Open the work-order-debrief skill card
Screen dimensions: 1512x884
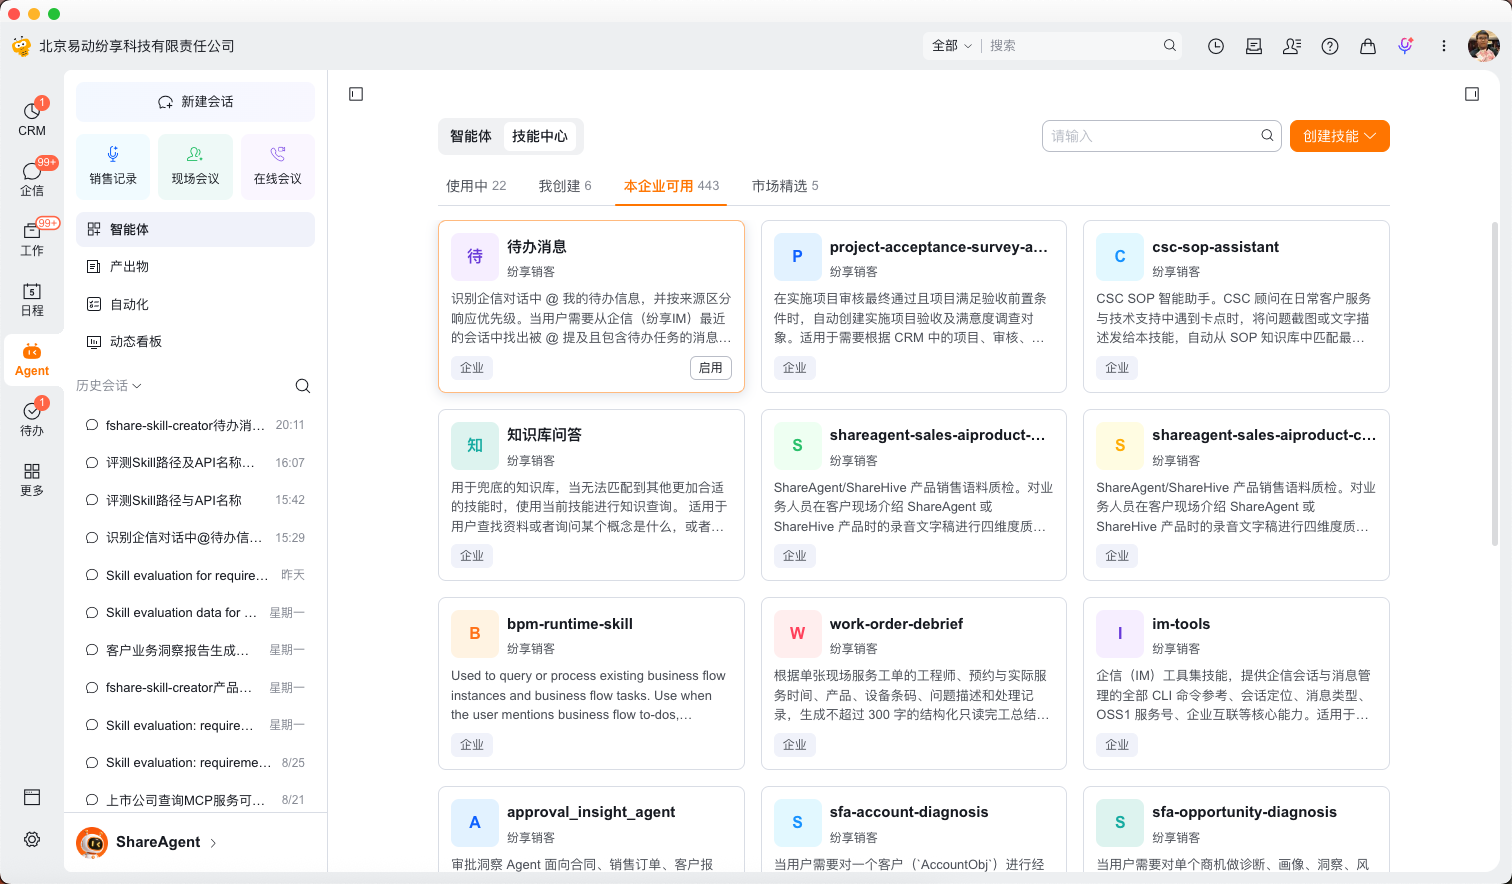[914, 683]
